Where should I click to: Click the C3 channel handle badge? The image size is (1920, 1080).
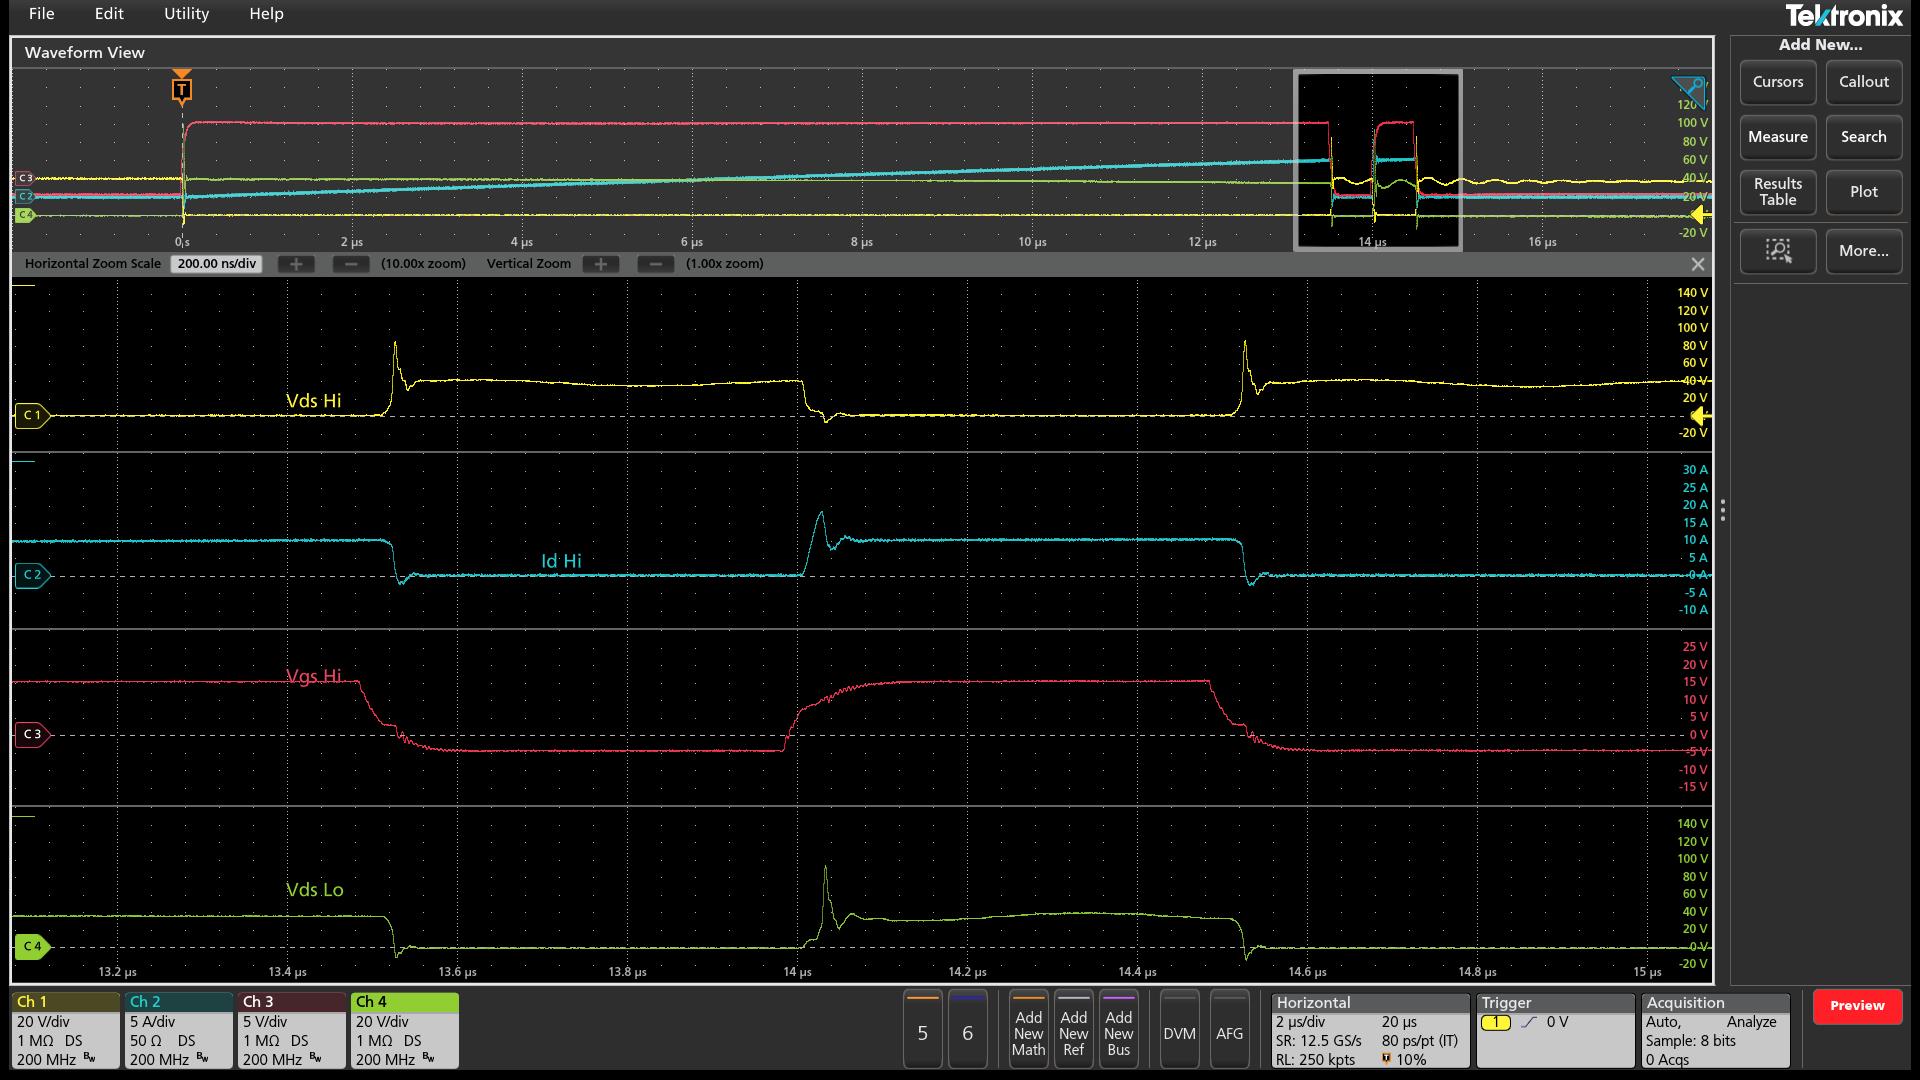[x=32, y=734]
